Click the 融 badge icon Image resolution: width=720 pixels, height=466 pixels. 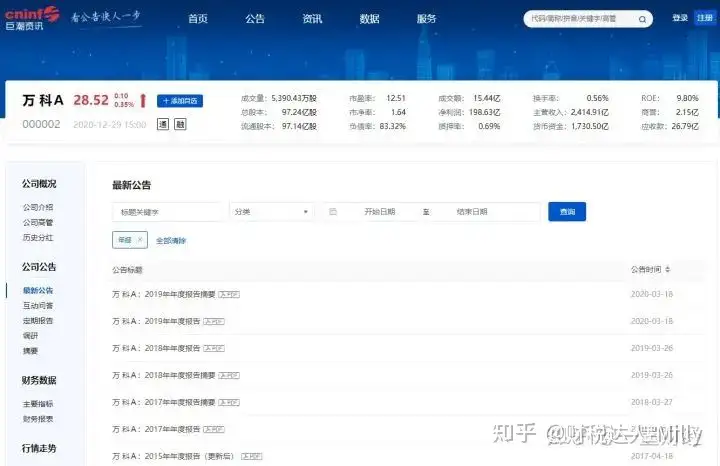[180, 124]
